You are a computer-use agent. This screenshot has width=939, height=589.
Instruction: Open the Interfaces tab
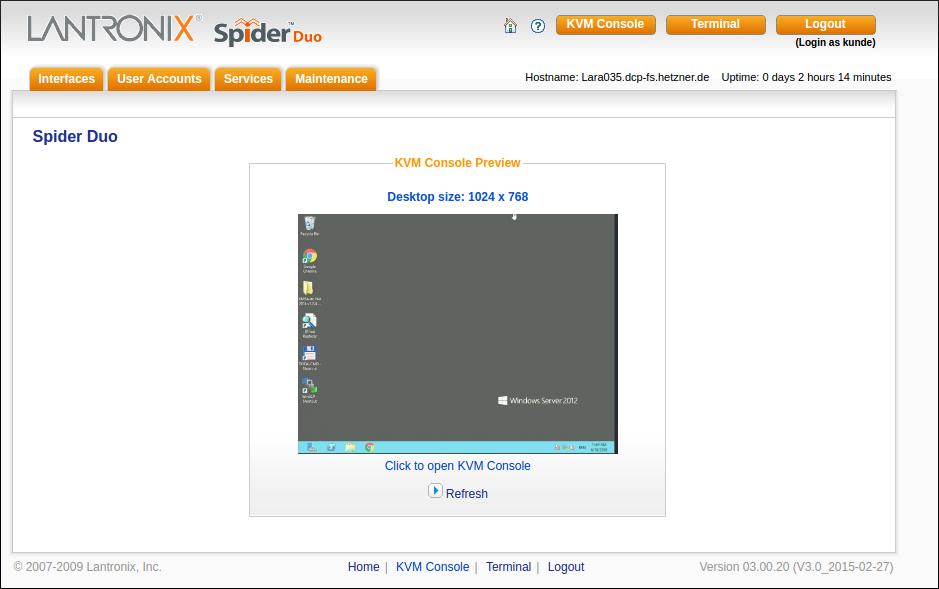click(x=66, y=79)
